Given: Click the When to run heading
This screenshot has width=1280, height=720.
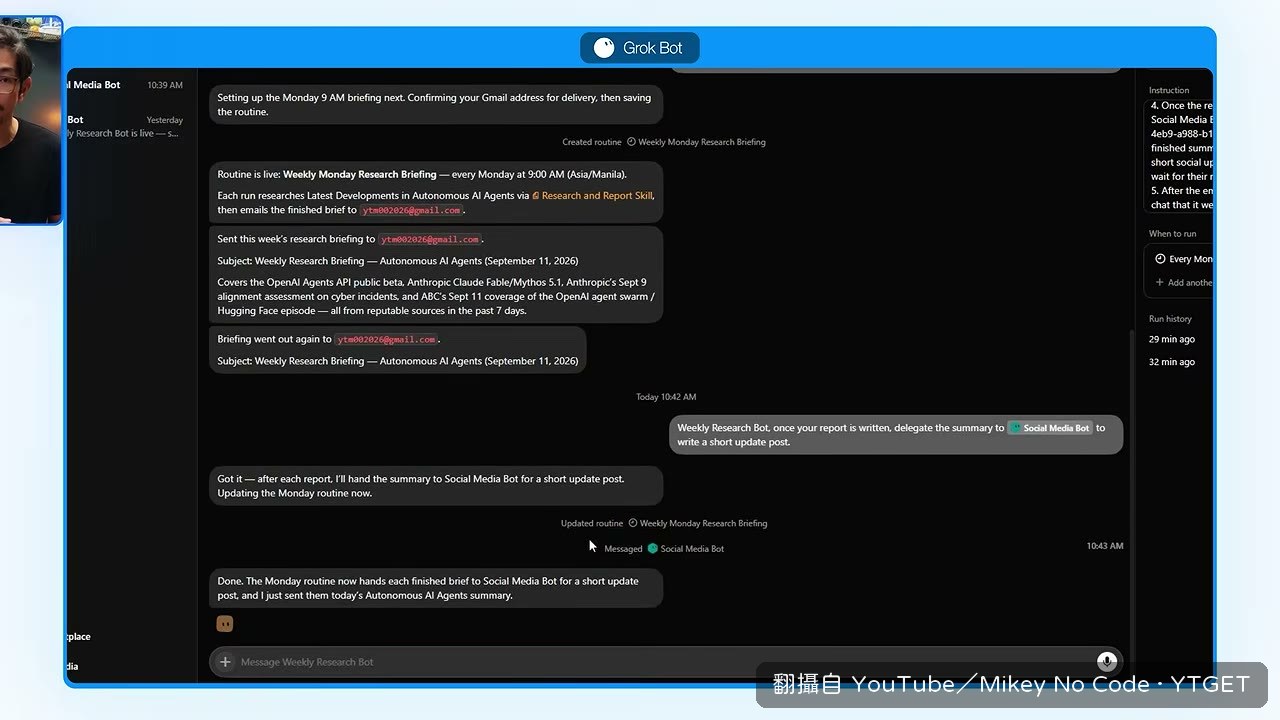Looking at the screenshot, I should click(1172, 234).
